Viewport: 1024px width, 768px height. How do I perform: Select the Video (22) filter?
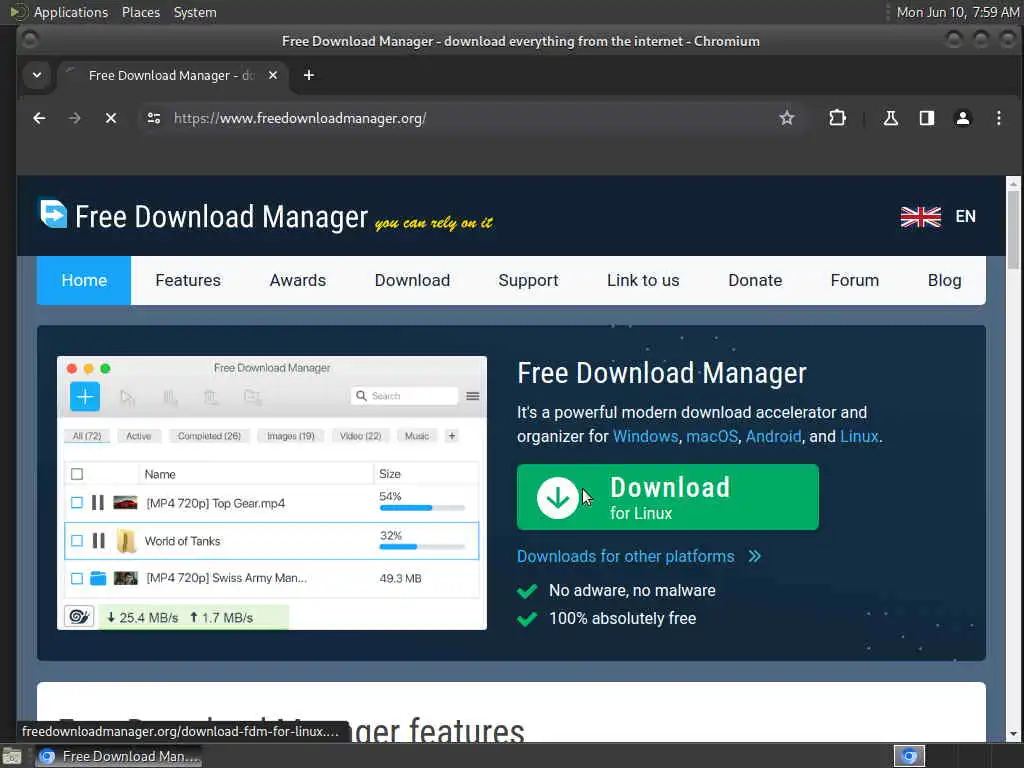(x=360, y=436)
